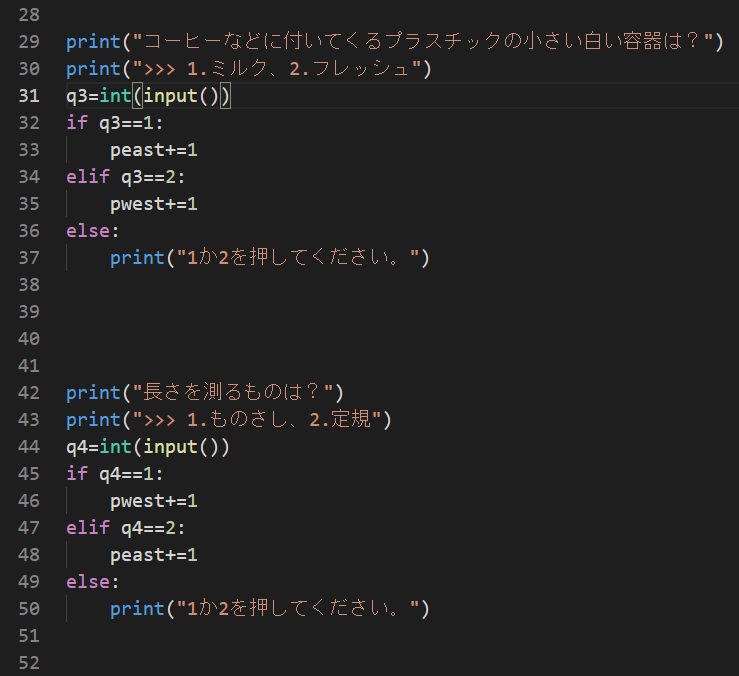Viewport: 739px width, 676px height.
Task: Click pwest+=1 on line 35
Action: (x=154, y=204)
